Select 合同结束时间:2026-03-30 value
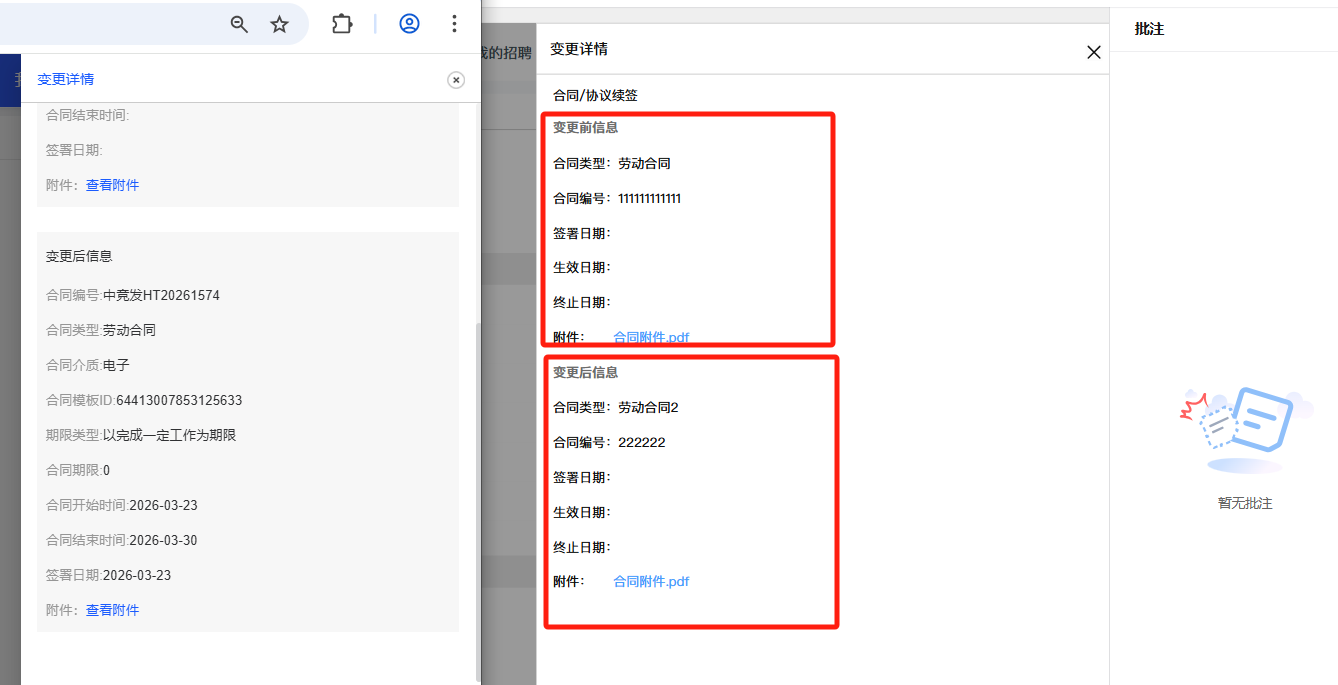Image resolution: width=1338 pixels, height=685 pixels. [163, 540]
